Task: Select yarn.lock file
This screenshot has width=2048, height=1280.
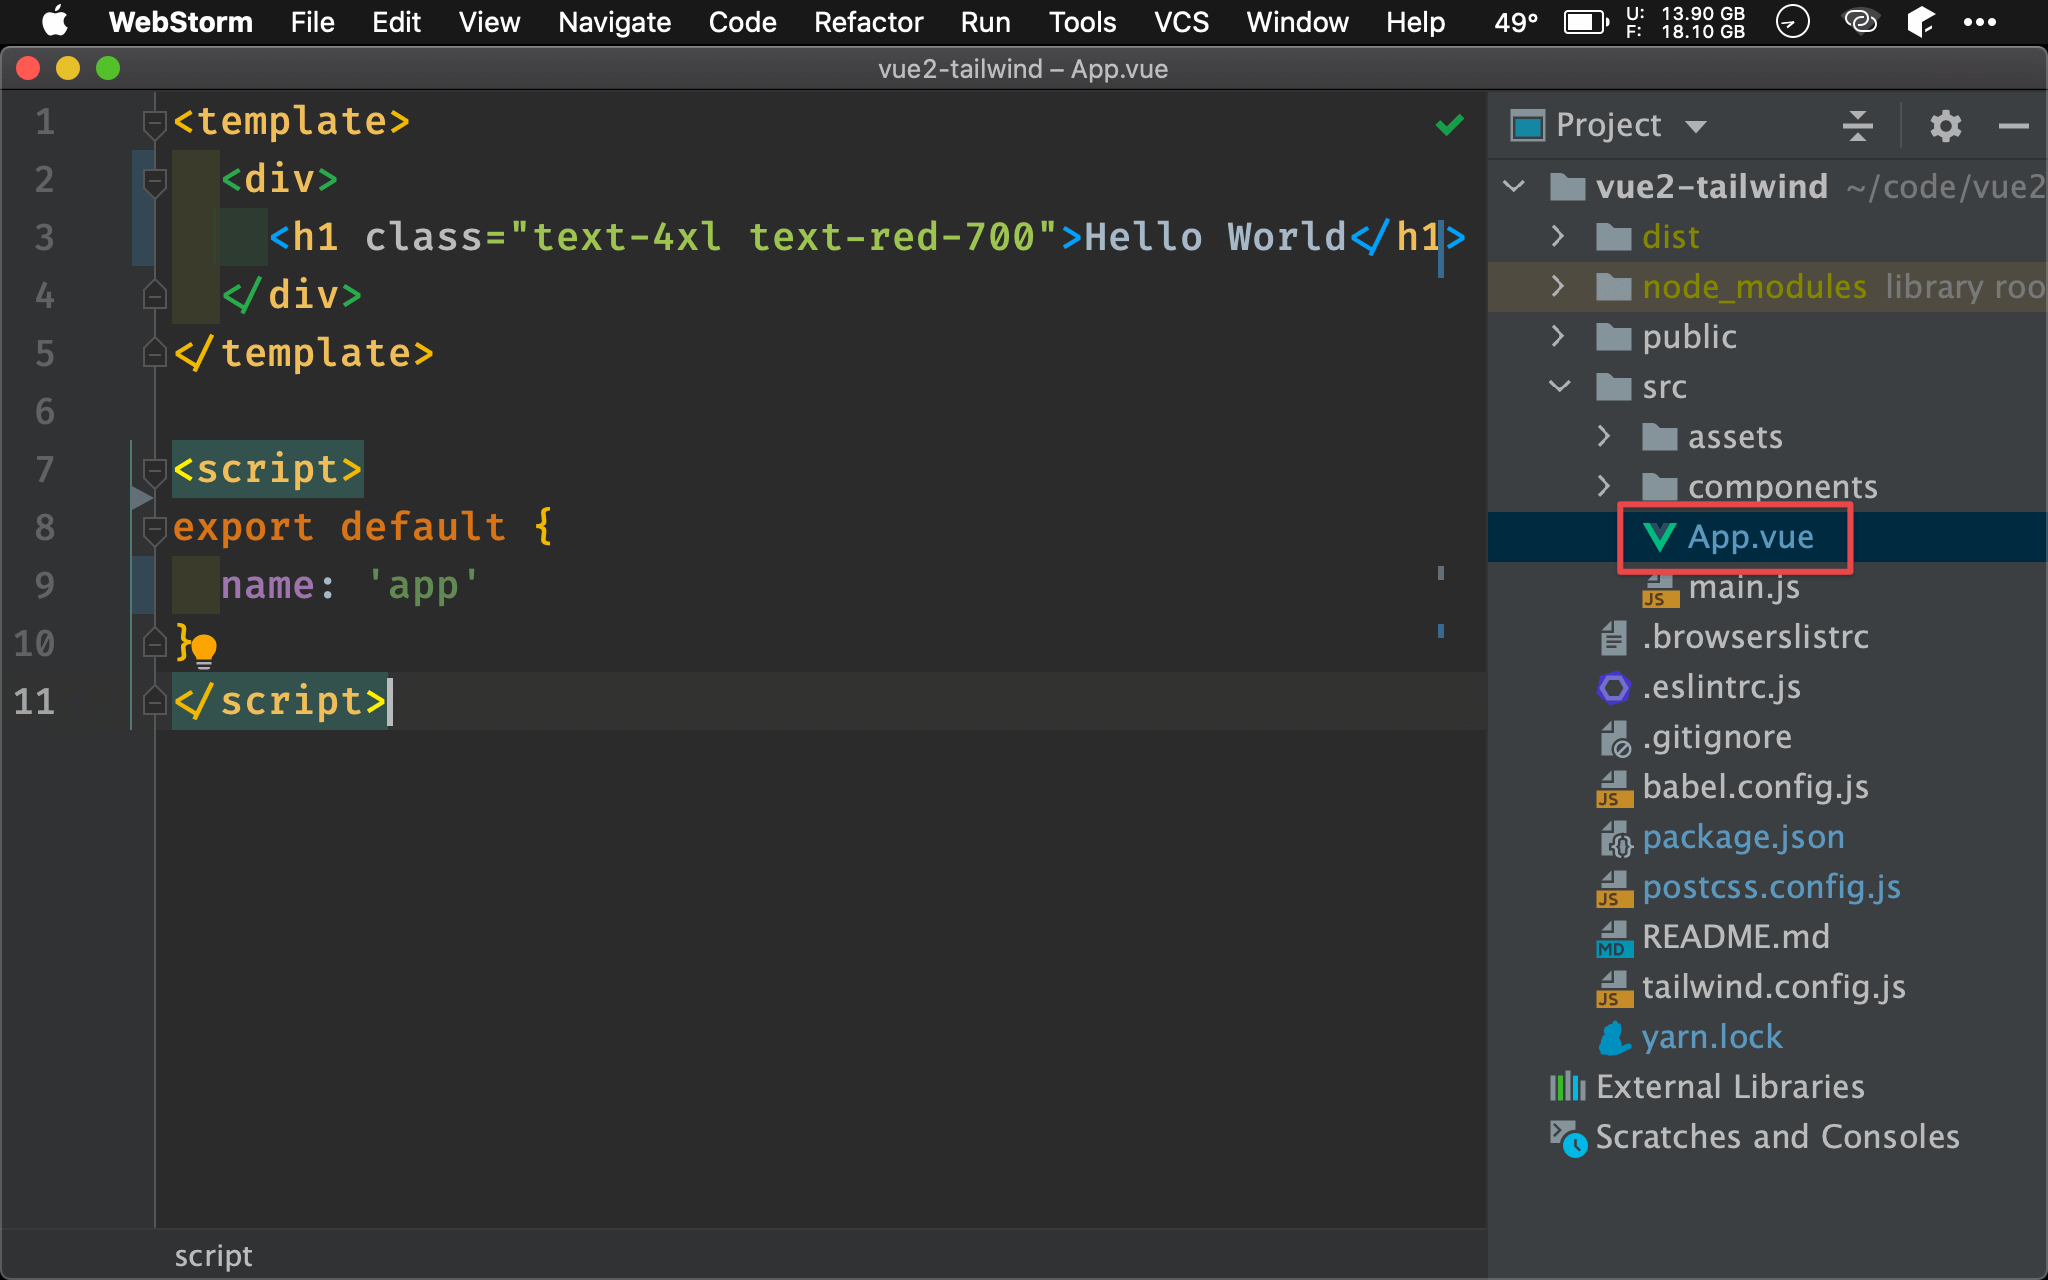Action: tap(1712, 1037)
